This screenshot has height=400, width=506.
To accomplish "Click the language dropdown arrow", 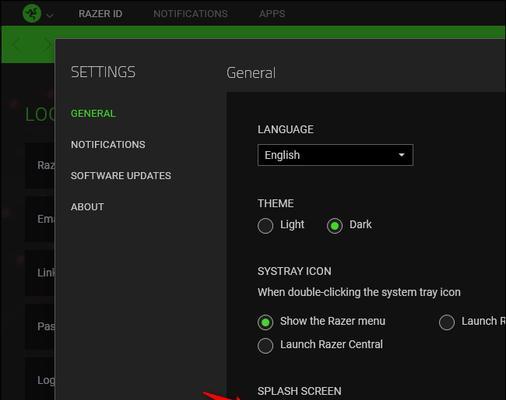I will coord(401,155).
